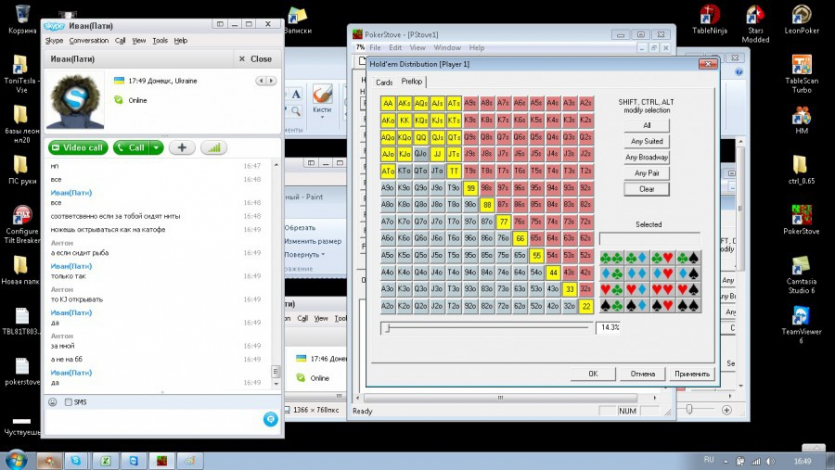Toggle the KTo hand cell
835x470 pixels.
(404, 171)
